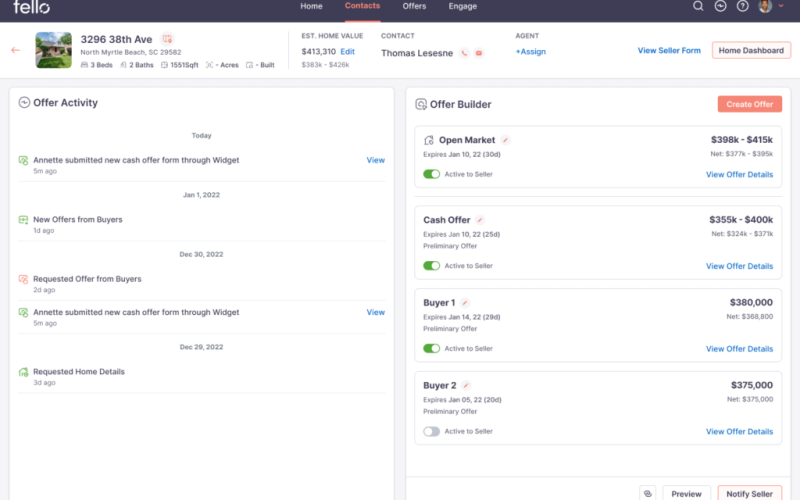
Task: Click the red icon beside 3296 38th Ave
Action: (167, 39)
